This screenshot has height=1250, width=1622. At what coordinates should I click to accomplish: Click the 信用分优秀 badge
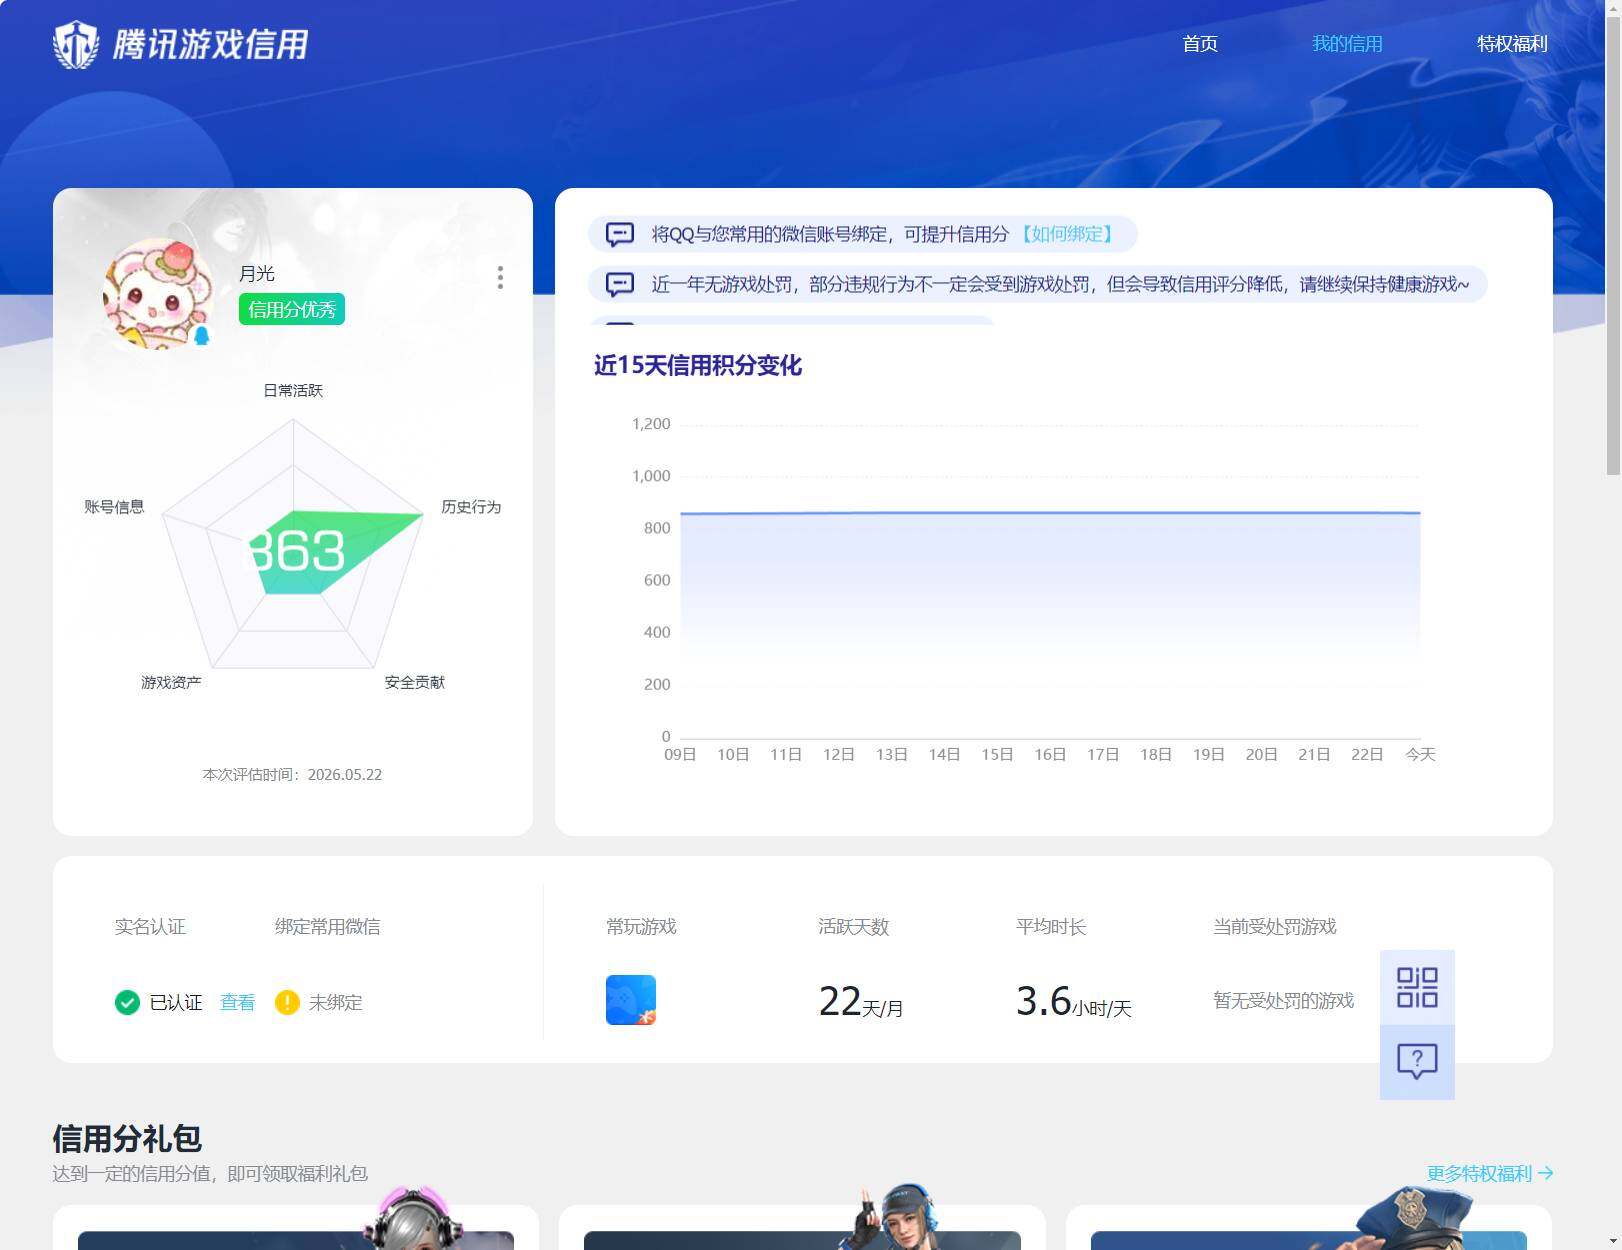(x=292, y=310)
